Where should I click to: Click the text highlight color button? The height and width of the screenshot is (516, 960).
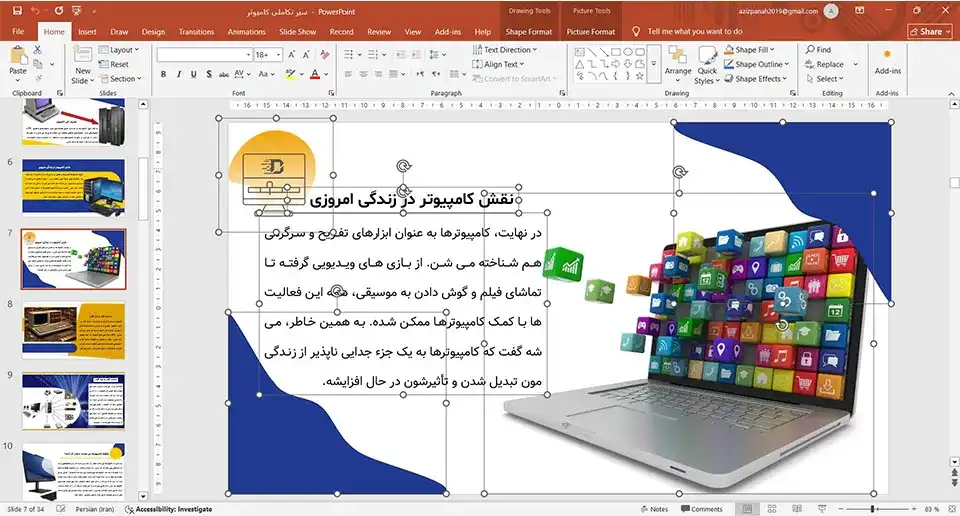pos(290,74)
